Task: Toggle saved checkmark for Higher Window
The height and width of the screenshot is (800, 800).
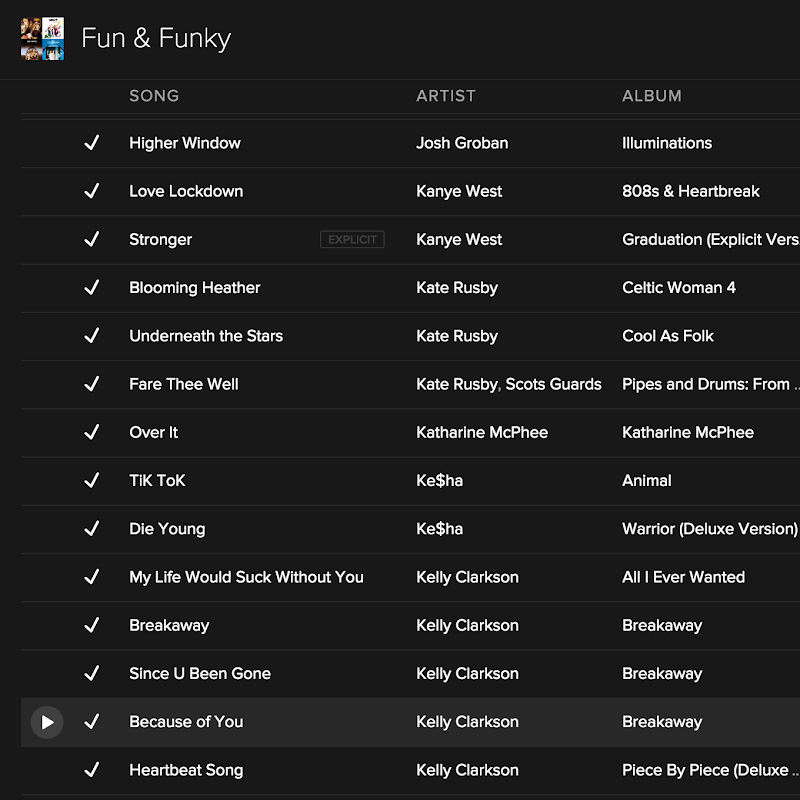Action: pos(92,143)
